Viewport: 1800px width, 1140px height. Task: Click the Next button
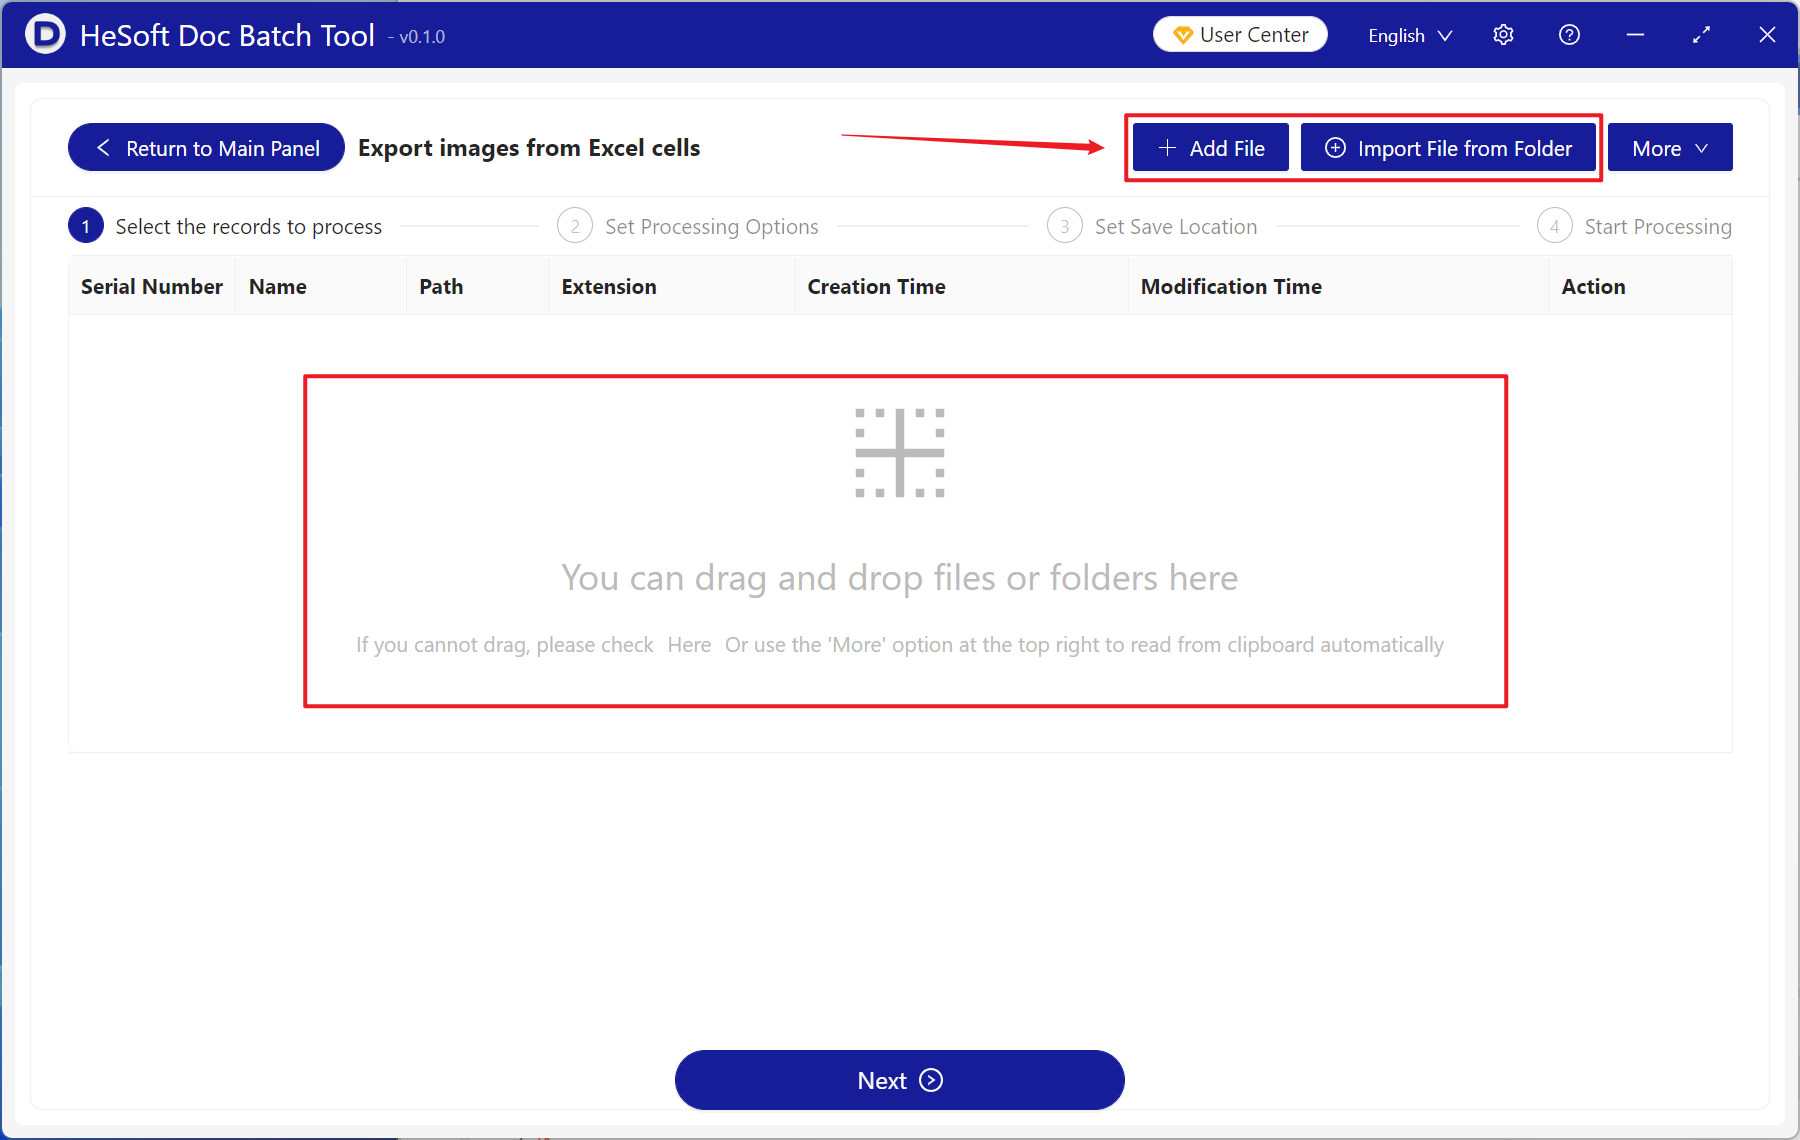900,1080
